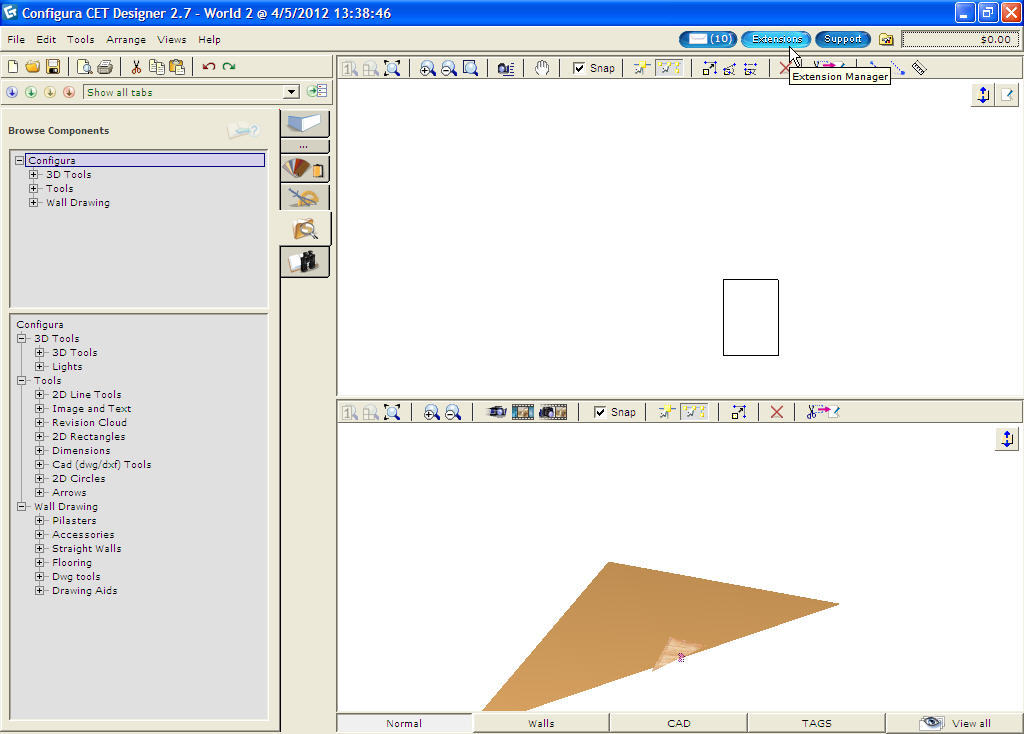
Task: Cut selection with the scissors icon
Action: 136,67
